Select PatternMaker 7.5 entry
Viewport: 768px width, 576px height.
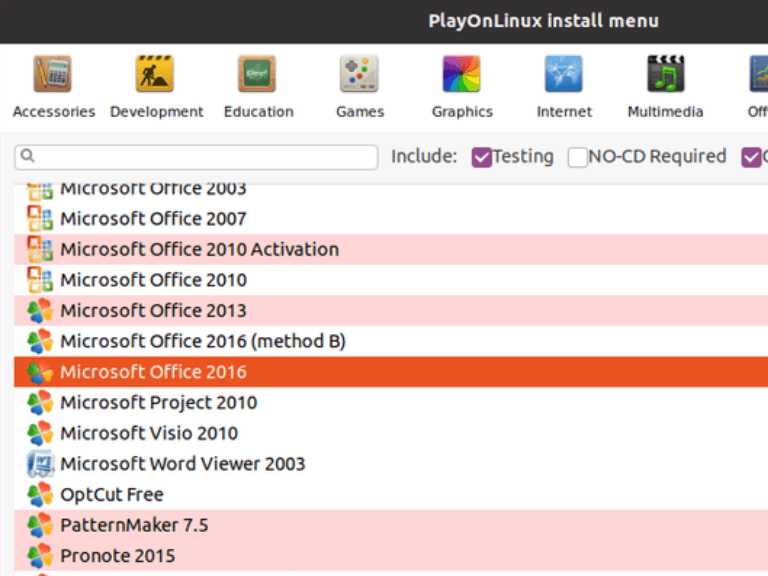391,525
